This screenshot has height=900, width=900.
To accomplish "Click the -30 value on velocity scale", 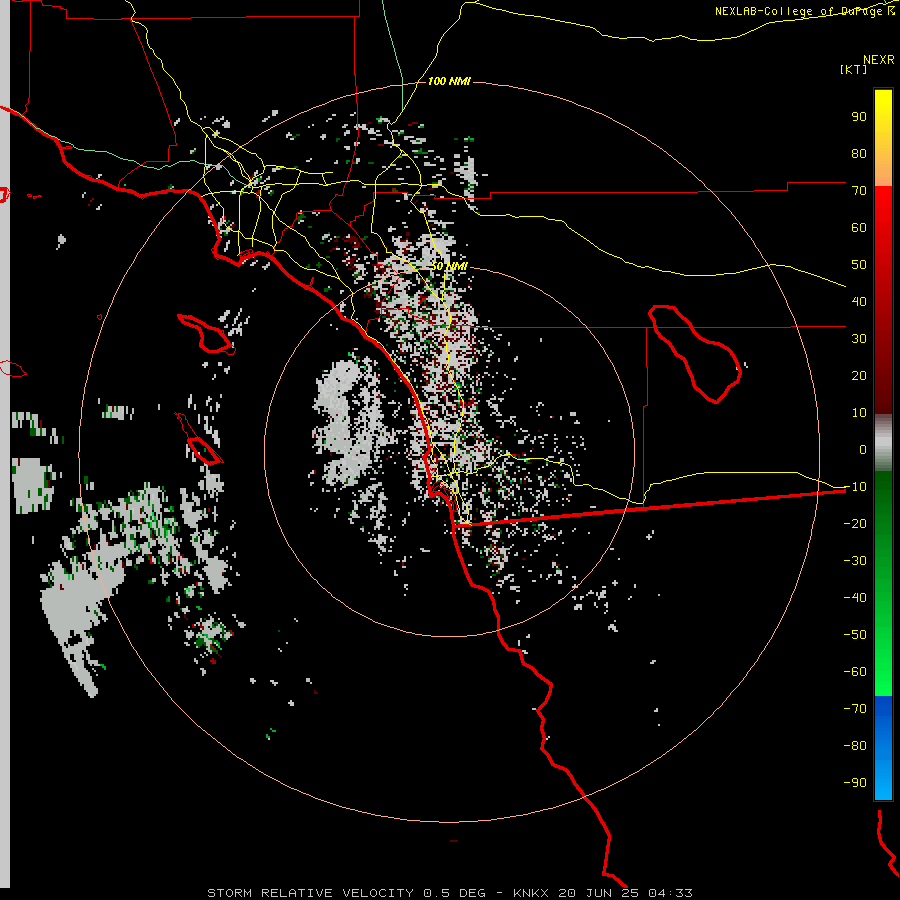I will coord(855,561).
